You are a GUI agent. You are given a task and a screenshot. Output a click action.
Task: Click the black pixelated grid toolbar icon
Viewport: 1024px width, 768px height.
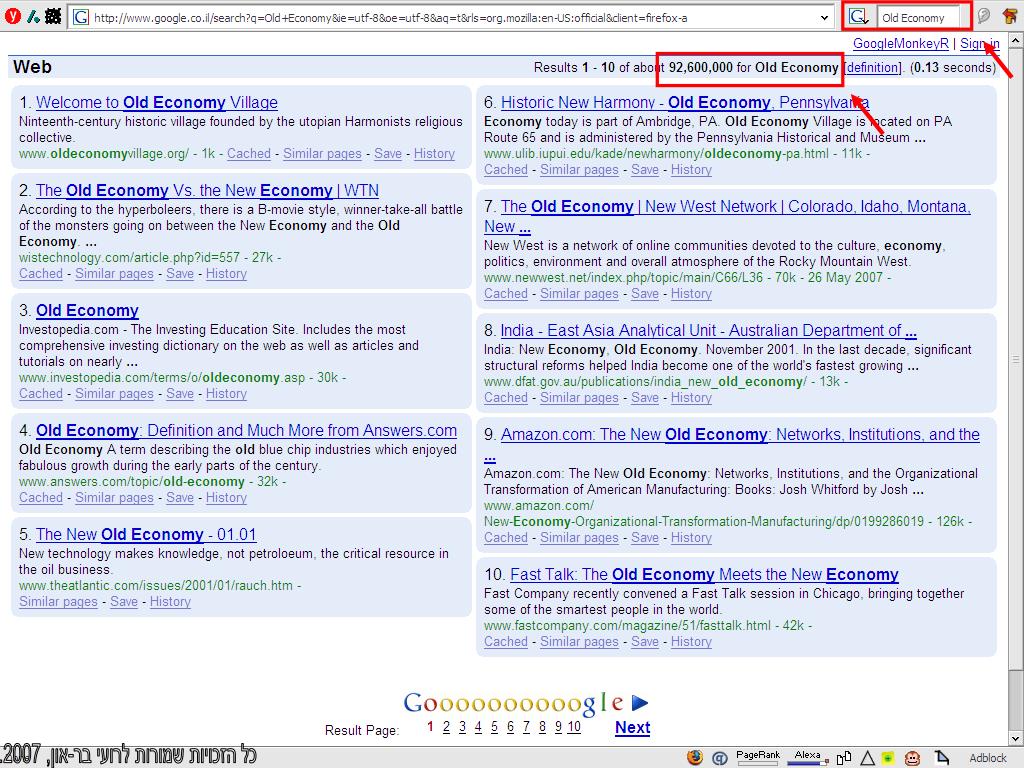tap(54, 16)
